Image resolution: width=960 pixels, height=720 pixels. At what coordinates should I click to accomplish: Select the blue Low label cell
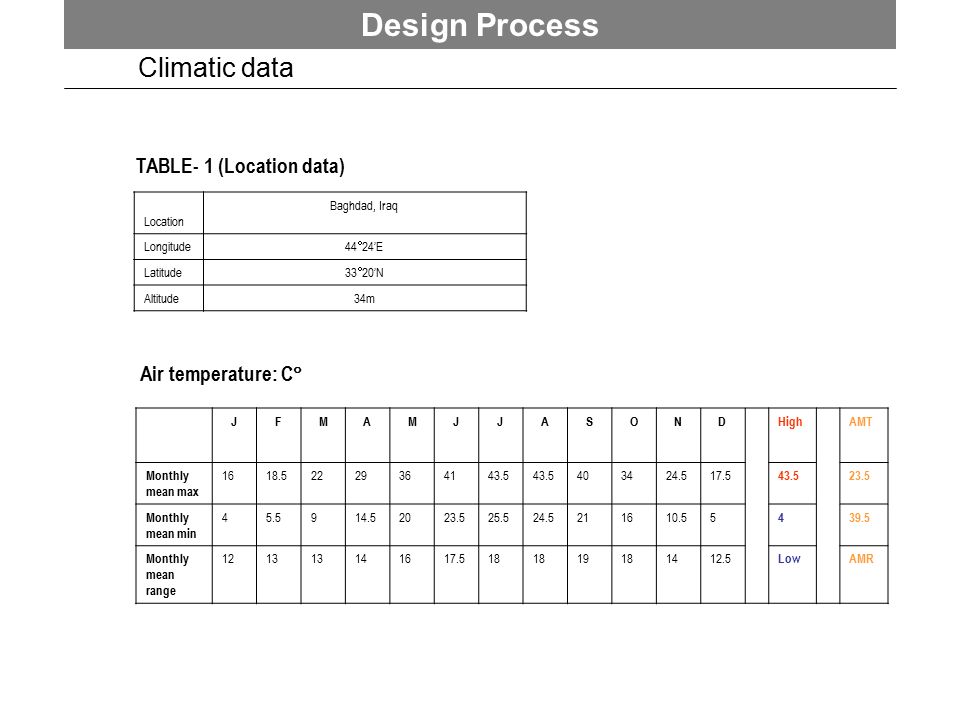(792, 574)
